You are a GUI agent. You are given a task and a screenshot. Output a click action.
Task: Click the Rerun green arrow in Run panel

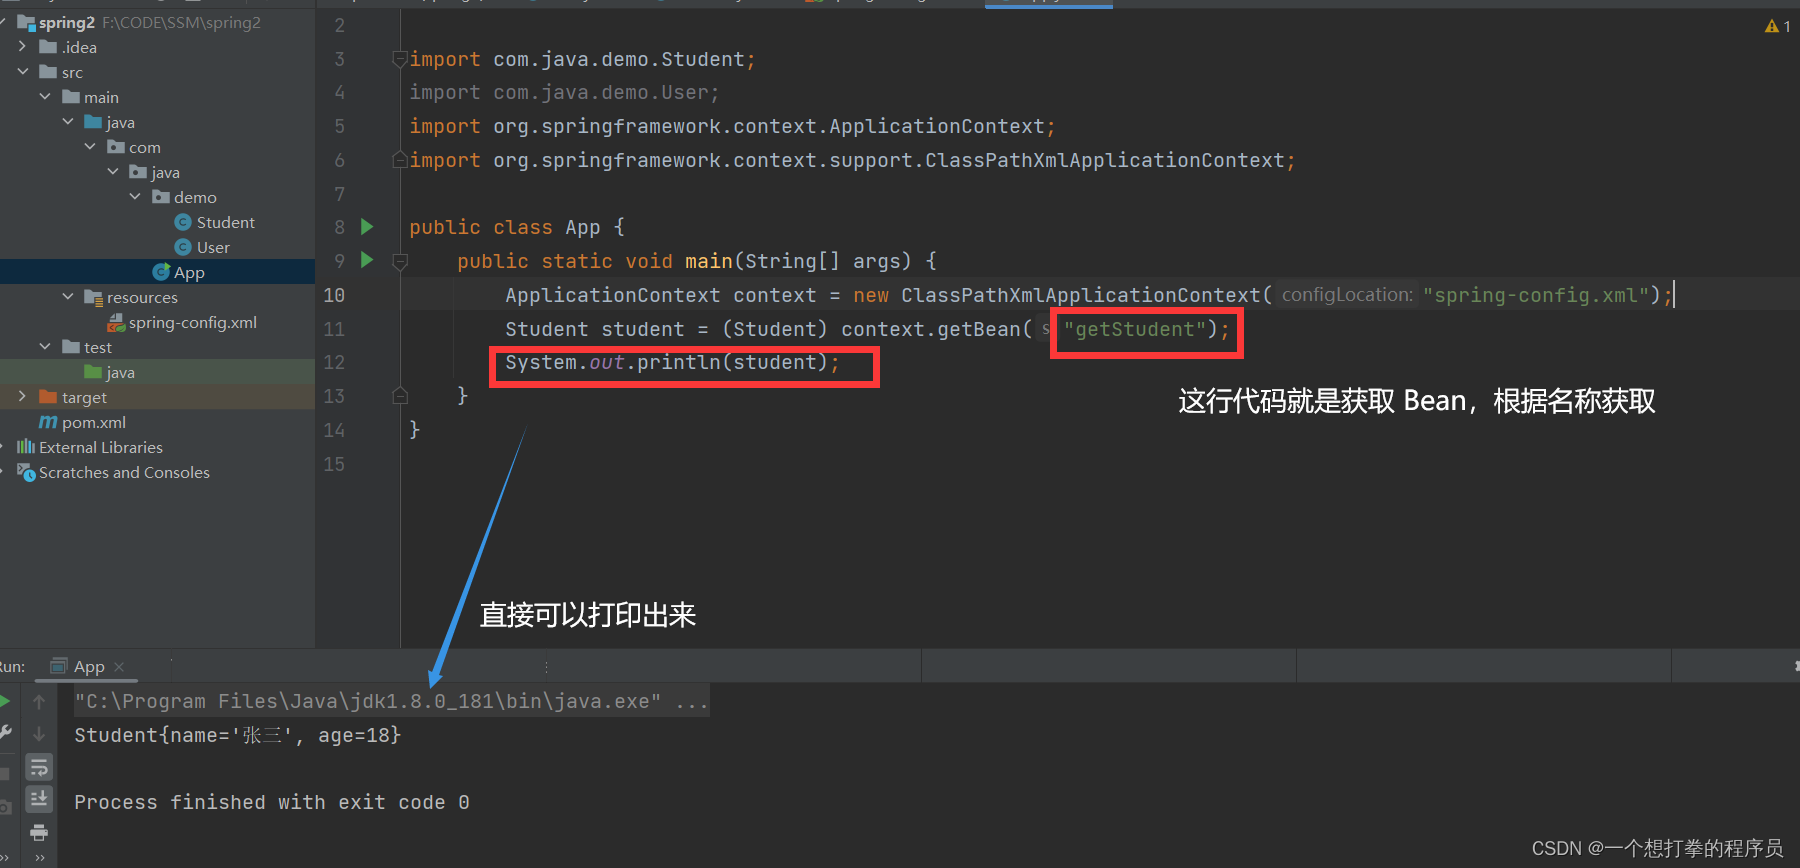[x=5, y=702]
